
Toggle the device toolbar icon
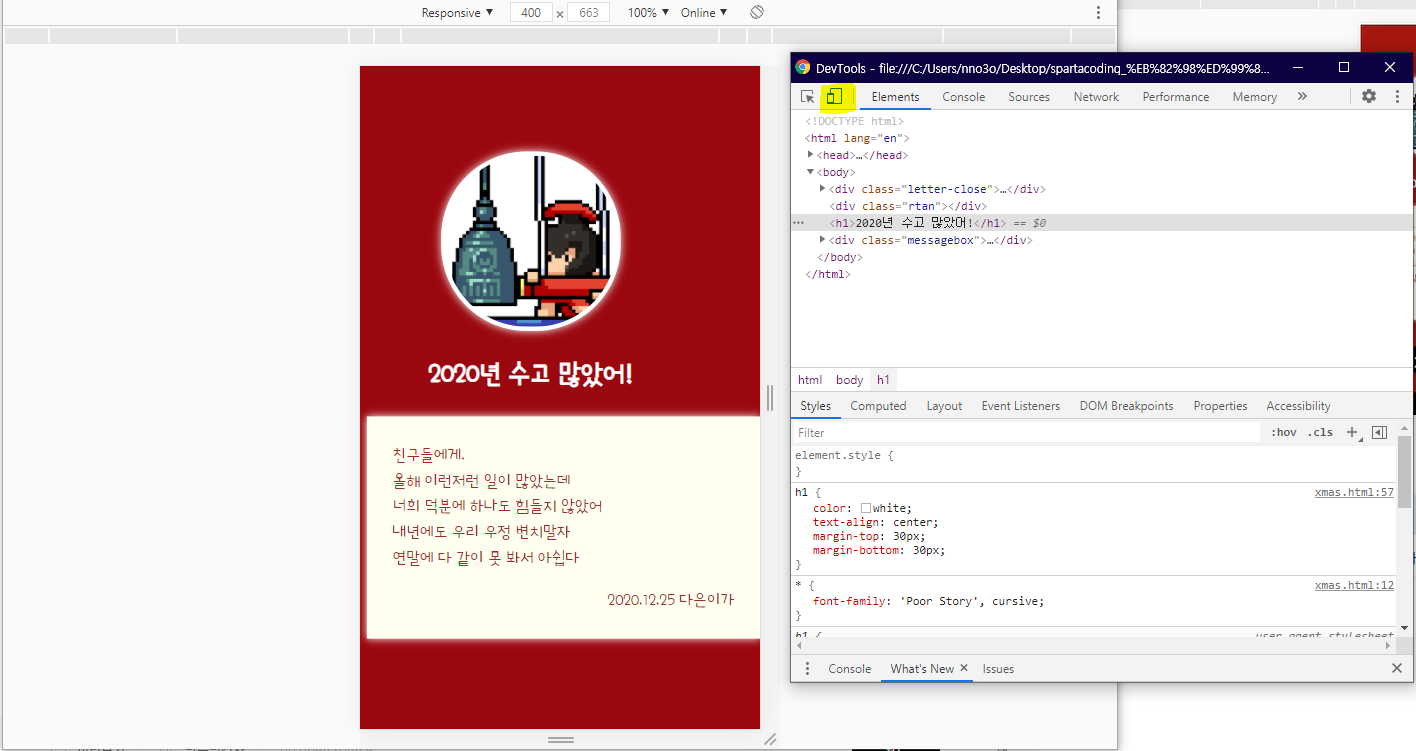click(835, 97)
